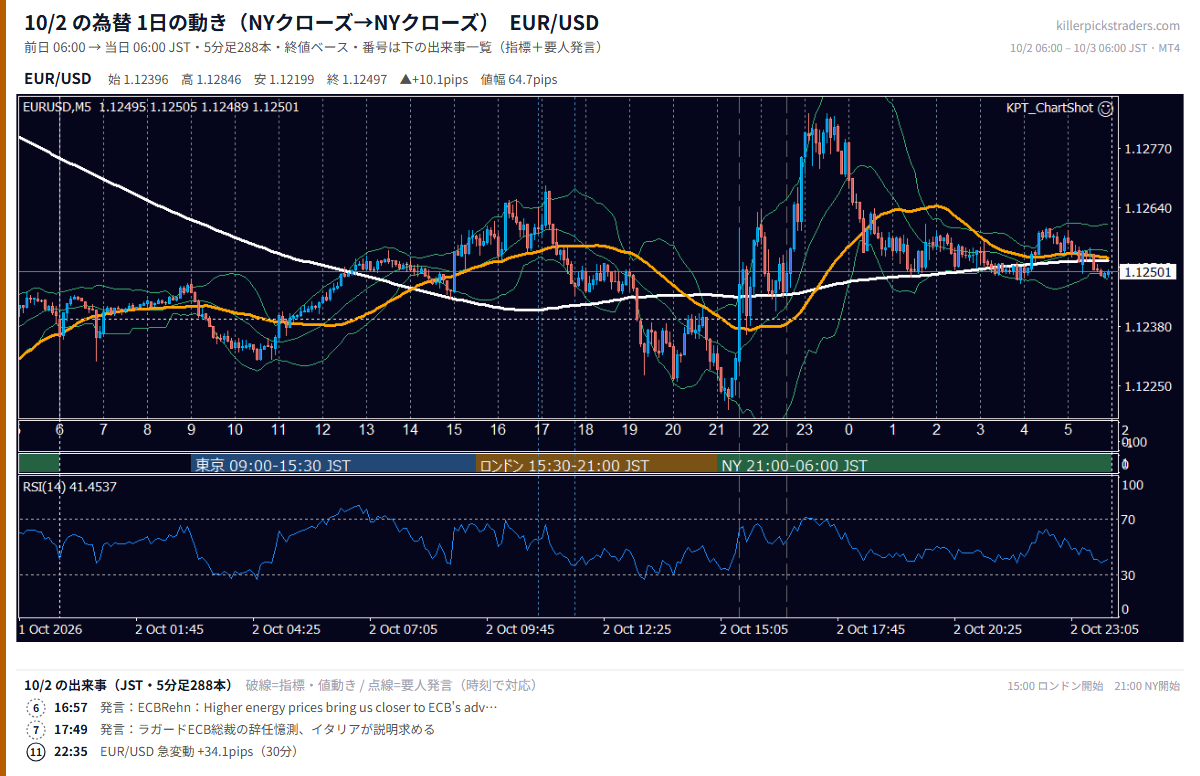1200x776 pixels.
Task: Select the circled number 6 event marker
Action: click(36, 708)
